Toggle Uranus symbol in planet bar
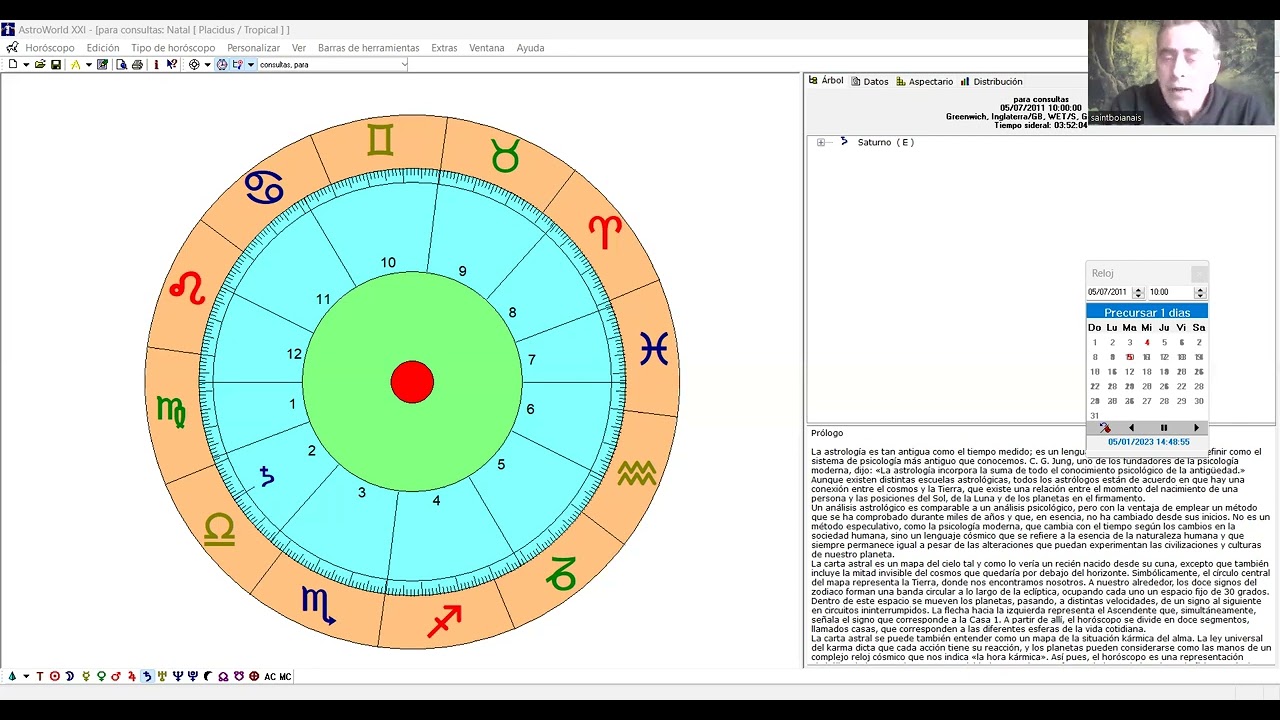This screenshot has width=1280, height=720. [x=162, y=676]
